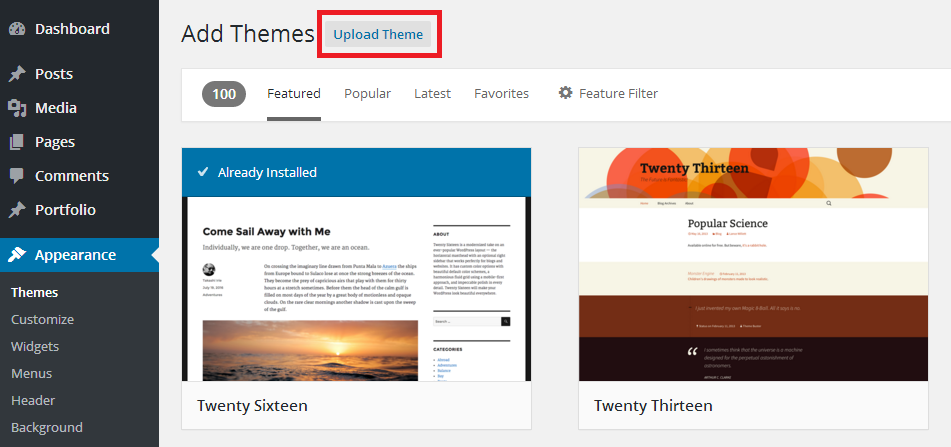
Task: Open the Twenty Sixteen theme preview thumbnail
Action: point(357,264)
